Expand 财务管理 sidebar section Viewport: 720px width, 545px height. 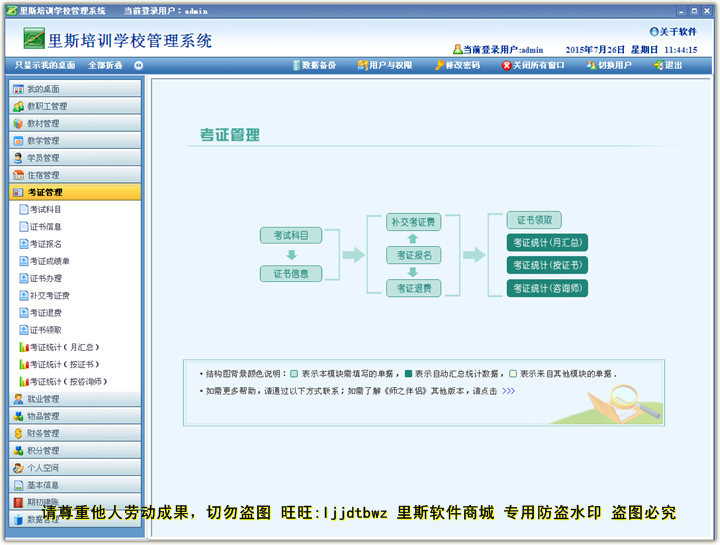click(75, 433)
